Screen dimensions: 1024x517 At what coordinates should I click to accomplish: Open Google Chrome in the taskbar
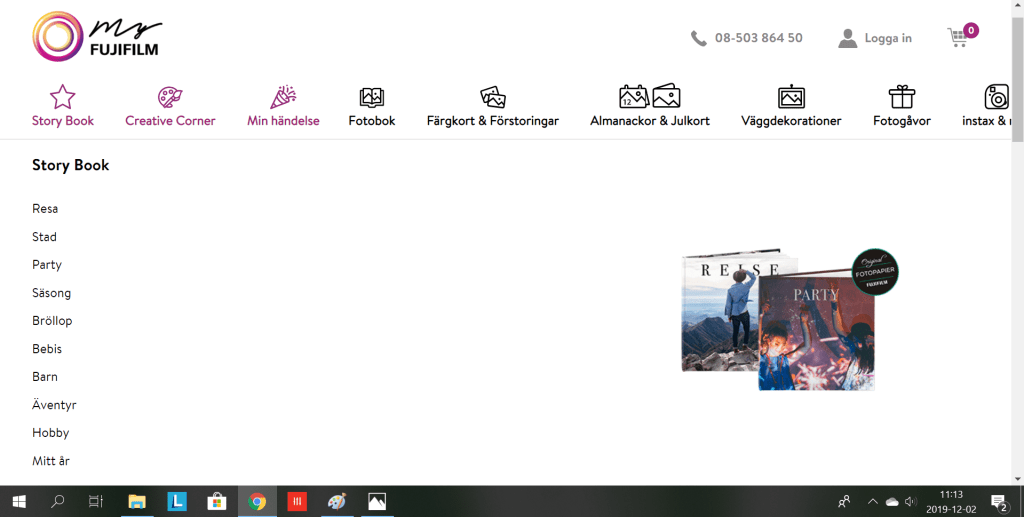point(257,501)
